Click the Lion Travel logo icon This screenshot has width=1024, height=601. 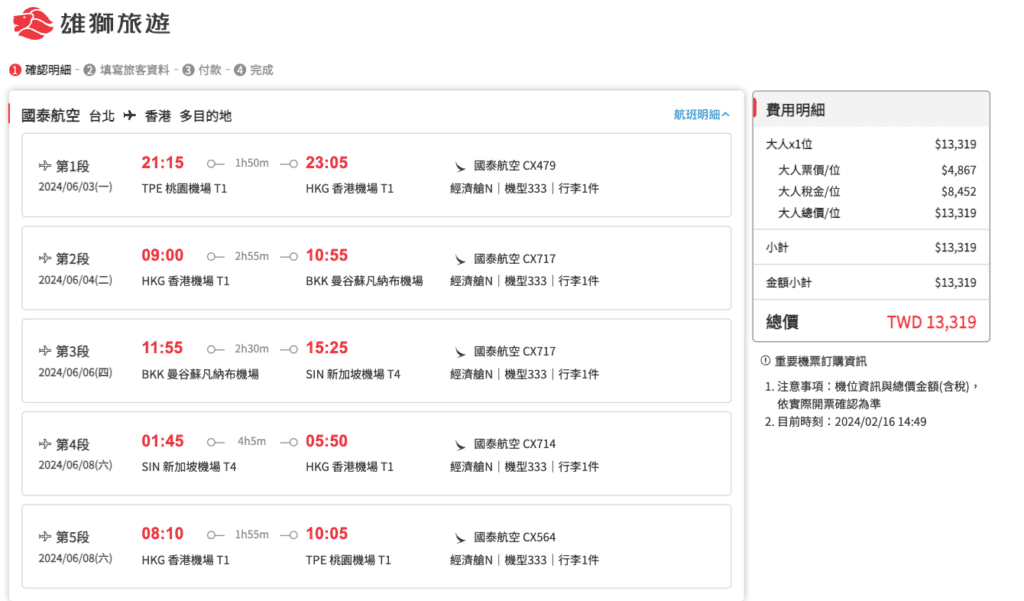pos(33,24)
